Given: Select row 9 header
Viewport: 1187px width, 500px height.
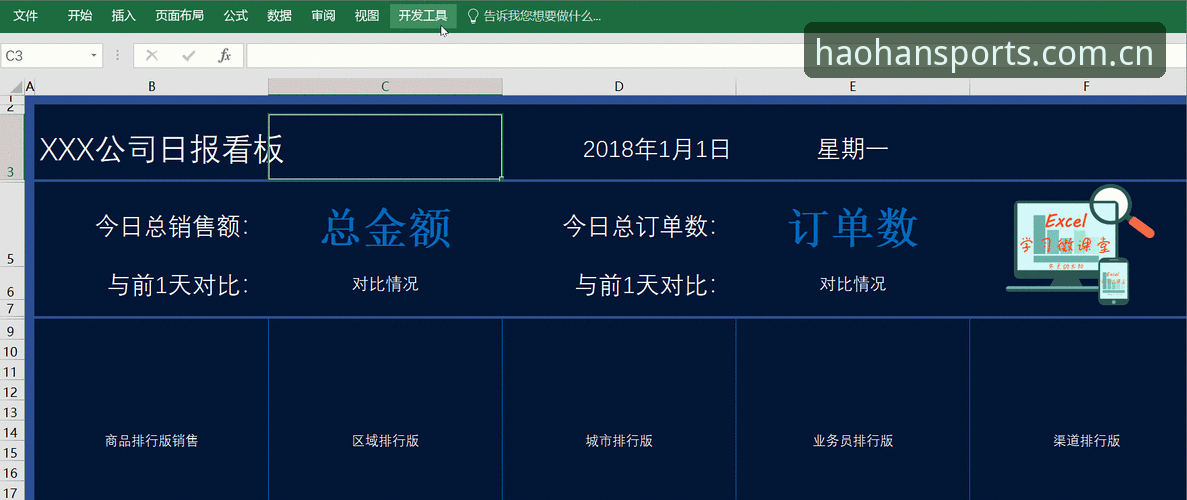Looking at the screenshot, I should (11, 332).
